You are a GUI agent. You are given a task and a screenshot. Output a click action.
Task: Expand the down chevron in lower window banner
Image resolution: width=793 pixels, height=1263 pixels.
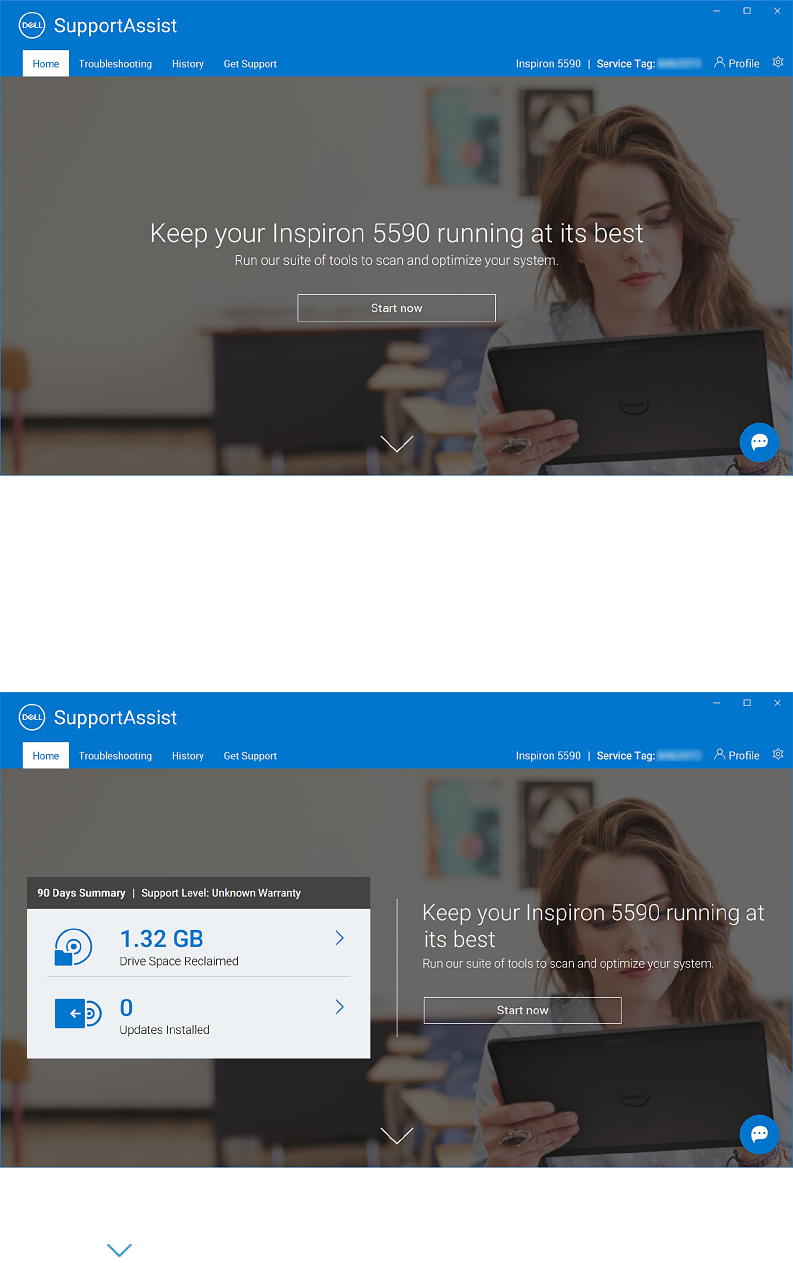pyautogui.click(x=397, y=1135)
